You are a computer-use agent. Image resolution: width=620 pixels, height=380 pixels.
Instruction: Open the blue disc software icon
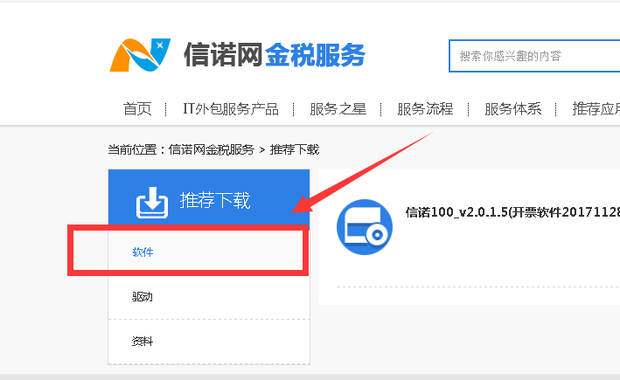coord(365,227)
